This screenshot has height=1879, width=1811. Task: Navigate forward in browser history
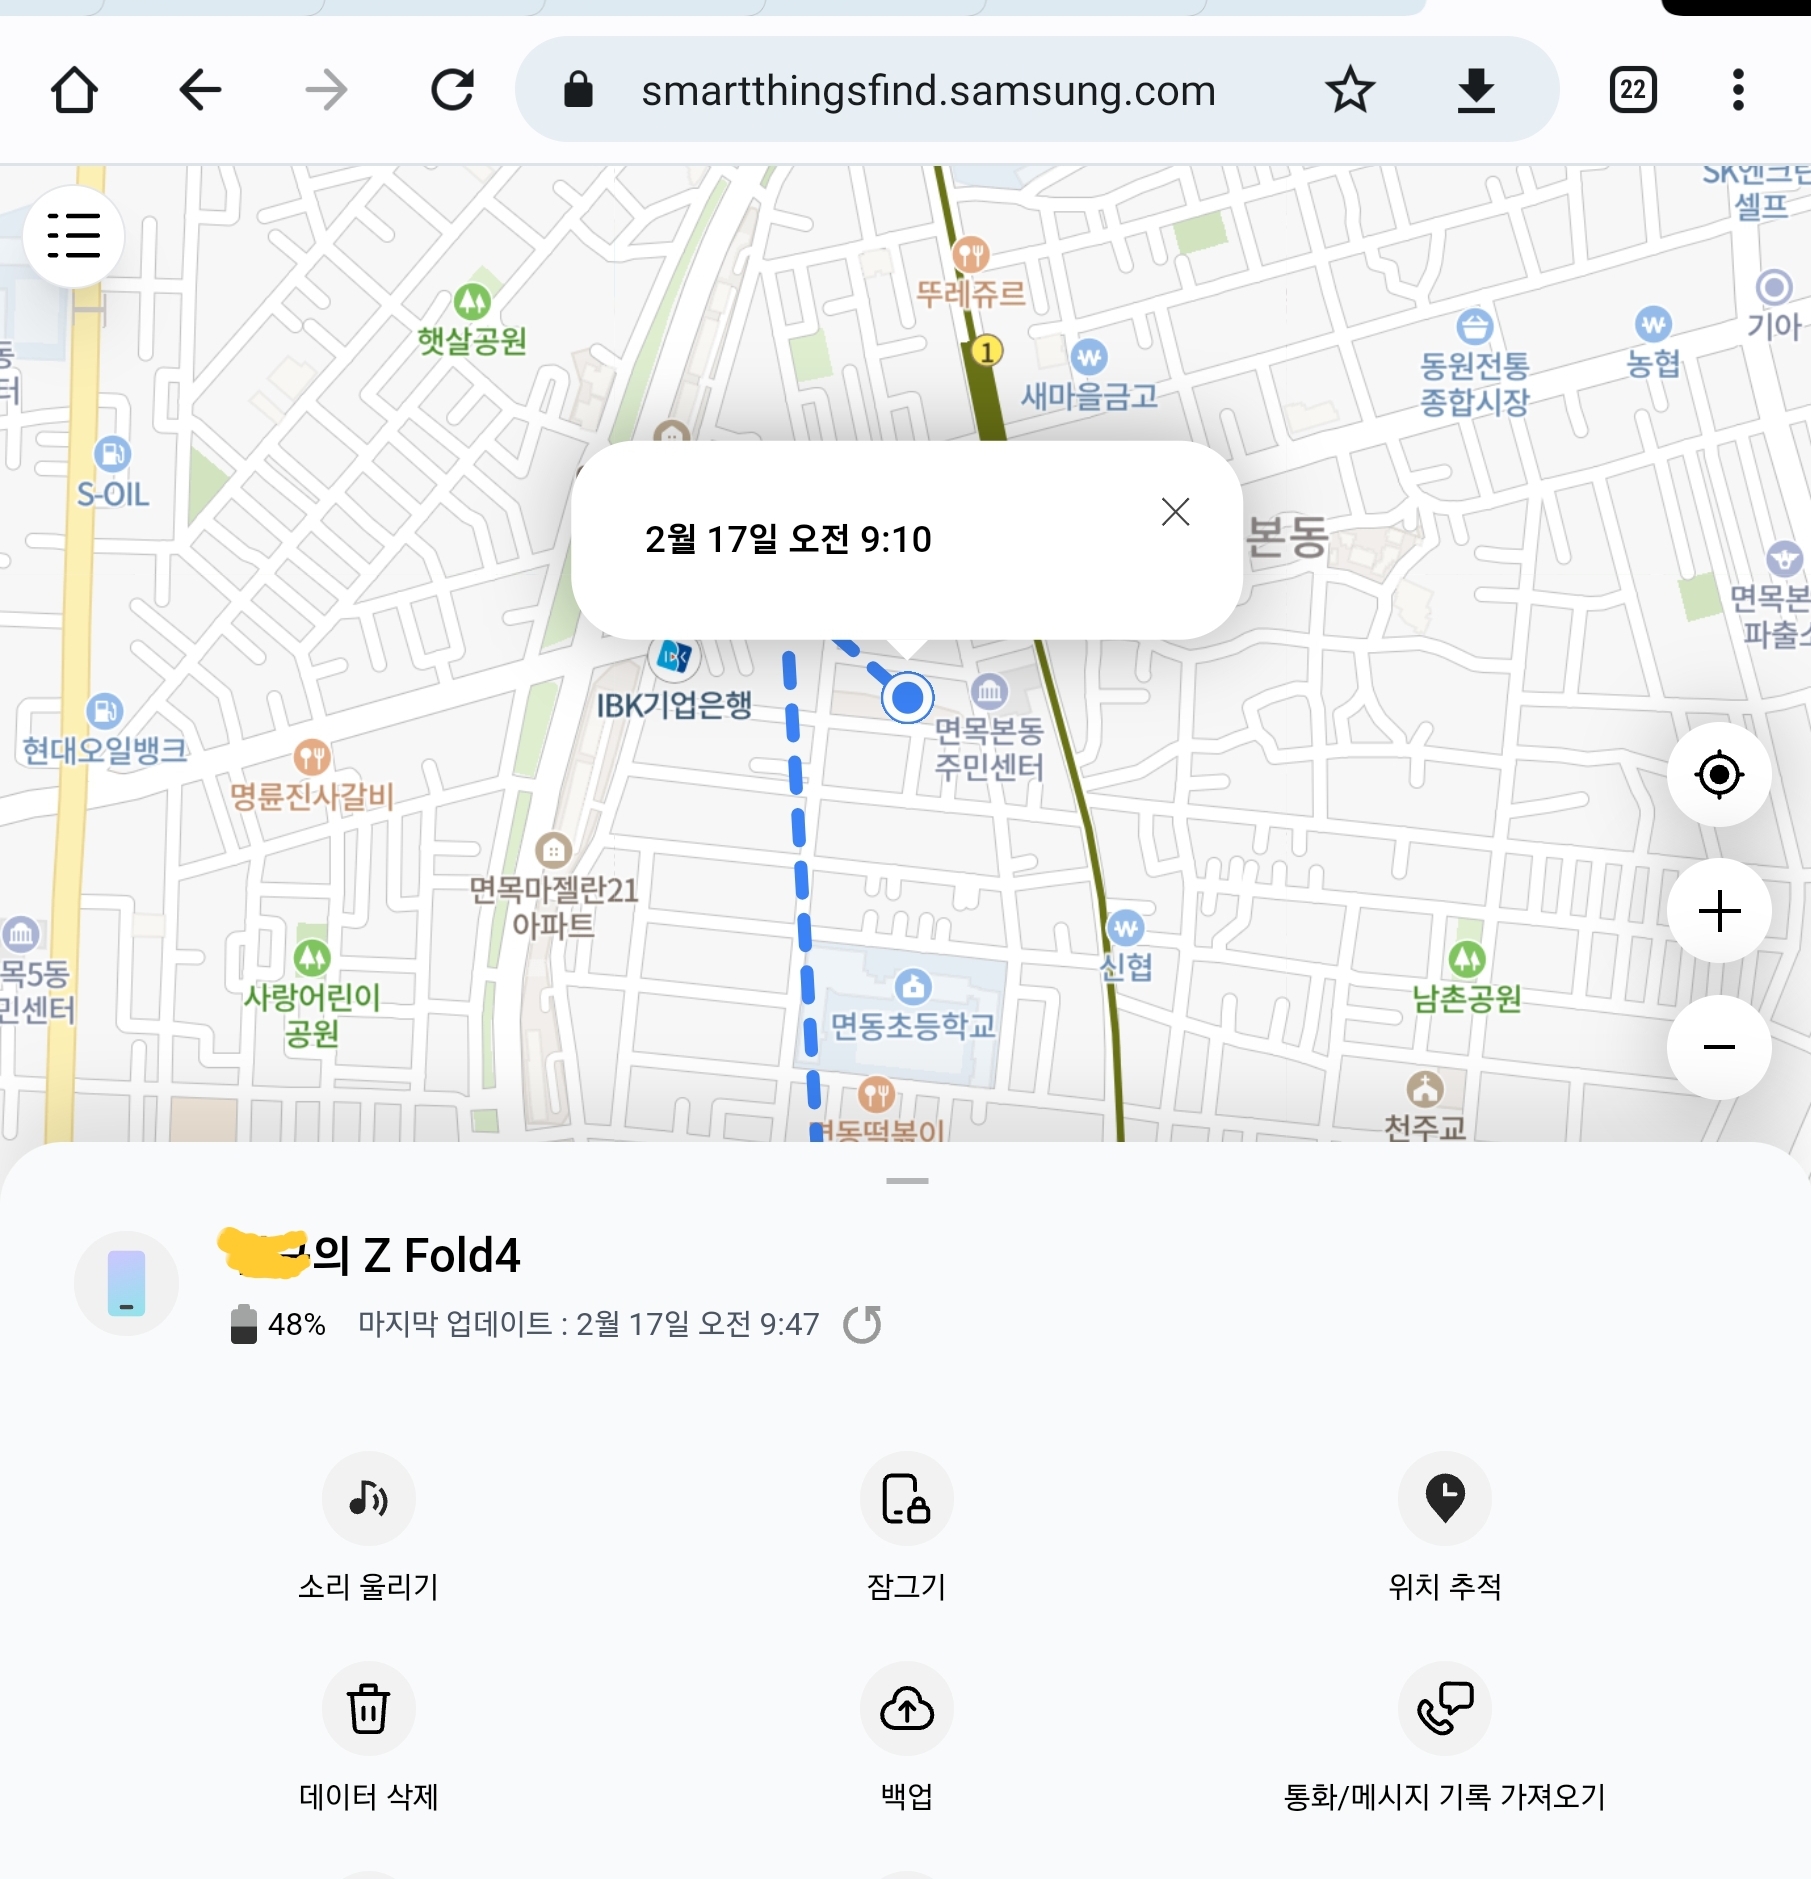326,90
